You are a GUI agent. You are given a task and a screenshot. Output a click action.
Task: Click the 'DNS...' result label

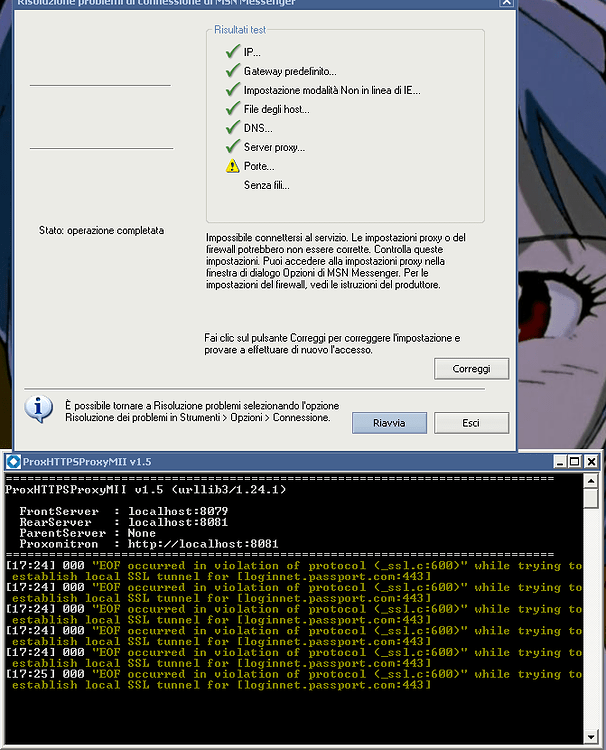coord(258,128)
